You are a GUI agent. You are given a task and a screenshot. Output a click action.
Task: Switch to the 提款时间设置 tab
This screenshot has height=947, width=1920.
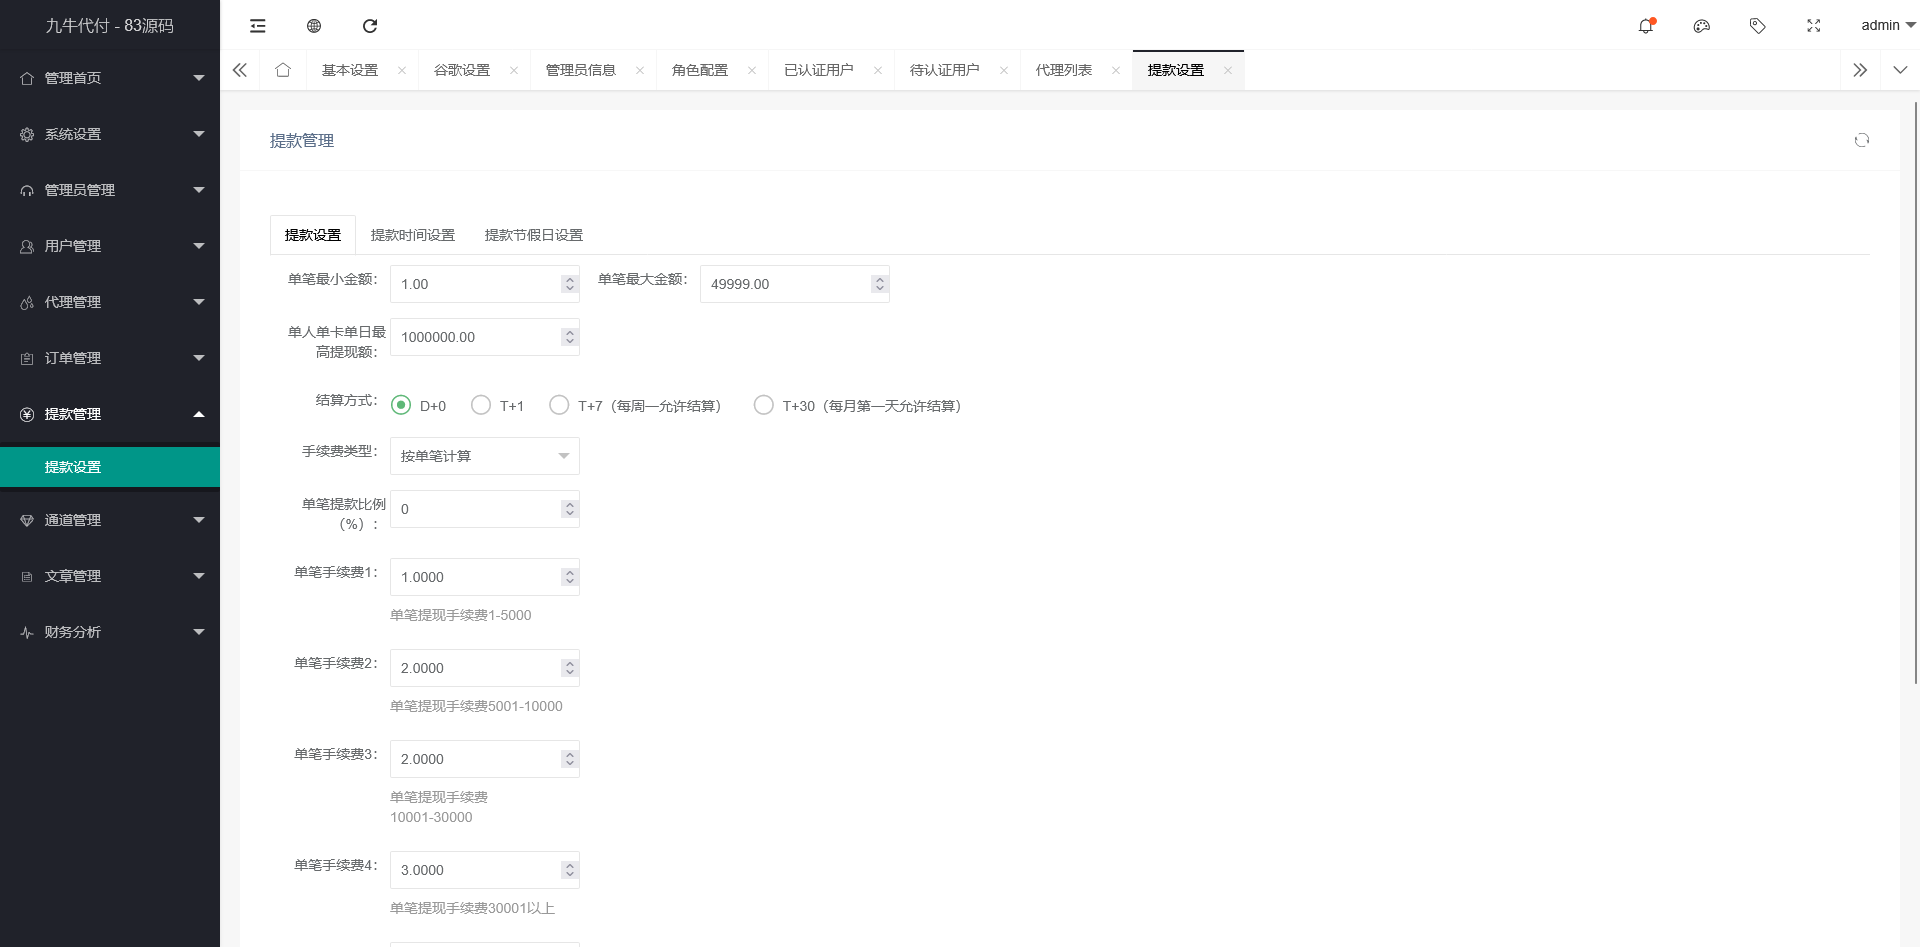[x=412, y=235]
